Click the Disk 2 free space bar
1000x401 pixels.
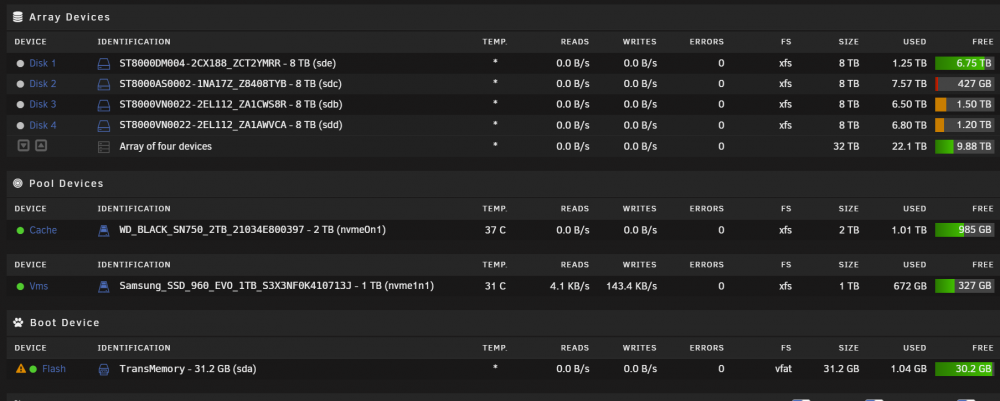pos(964,84)
